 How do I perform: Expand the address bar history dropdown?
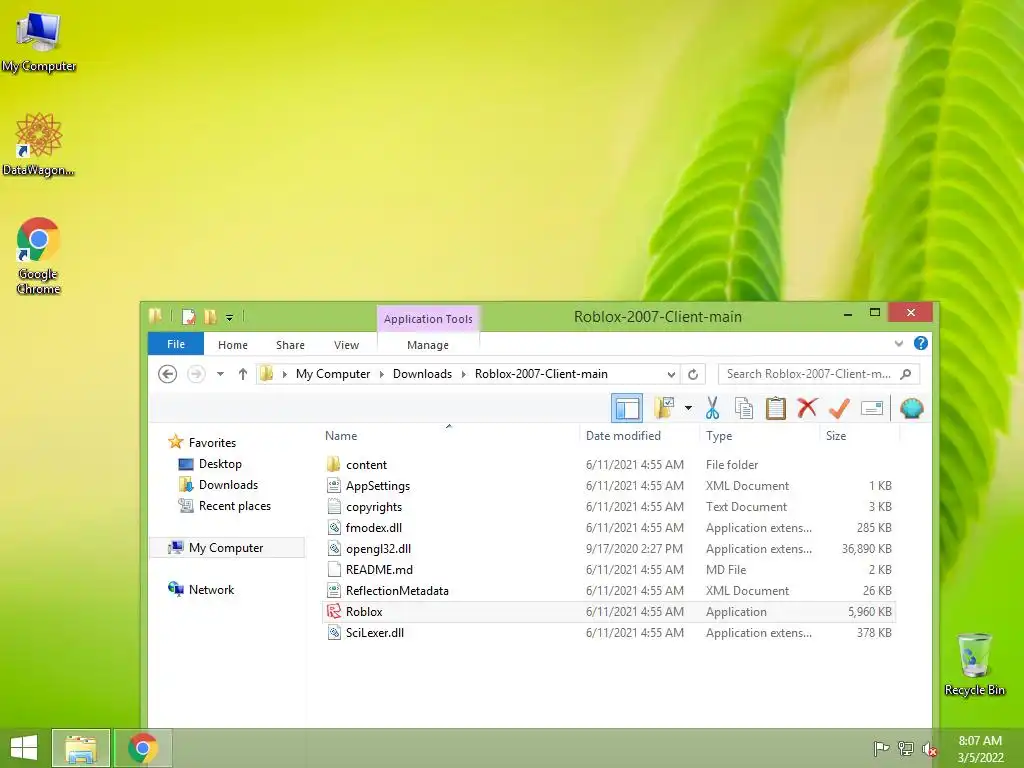click(x=671, y=374)
